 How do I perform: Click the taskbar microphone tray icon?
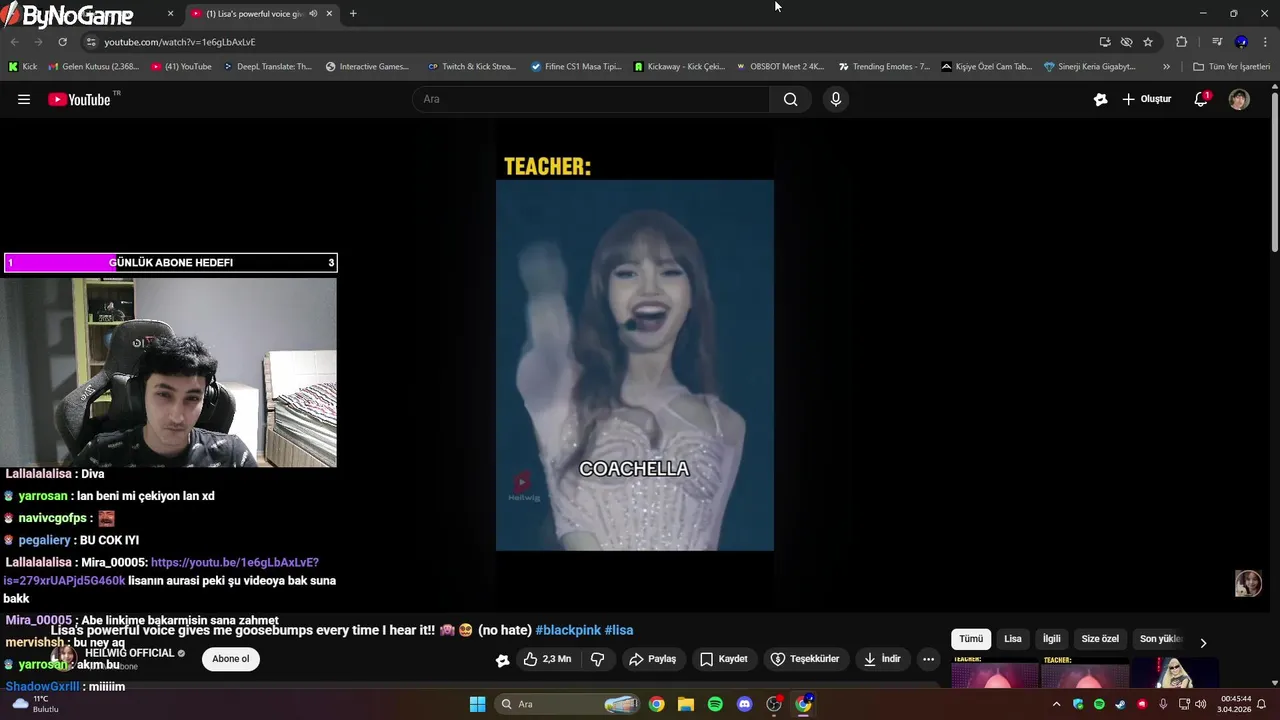[x=1163, y=704]
